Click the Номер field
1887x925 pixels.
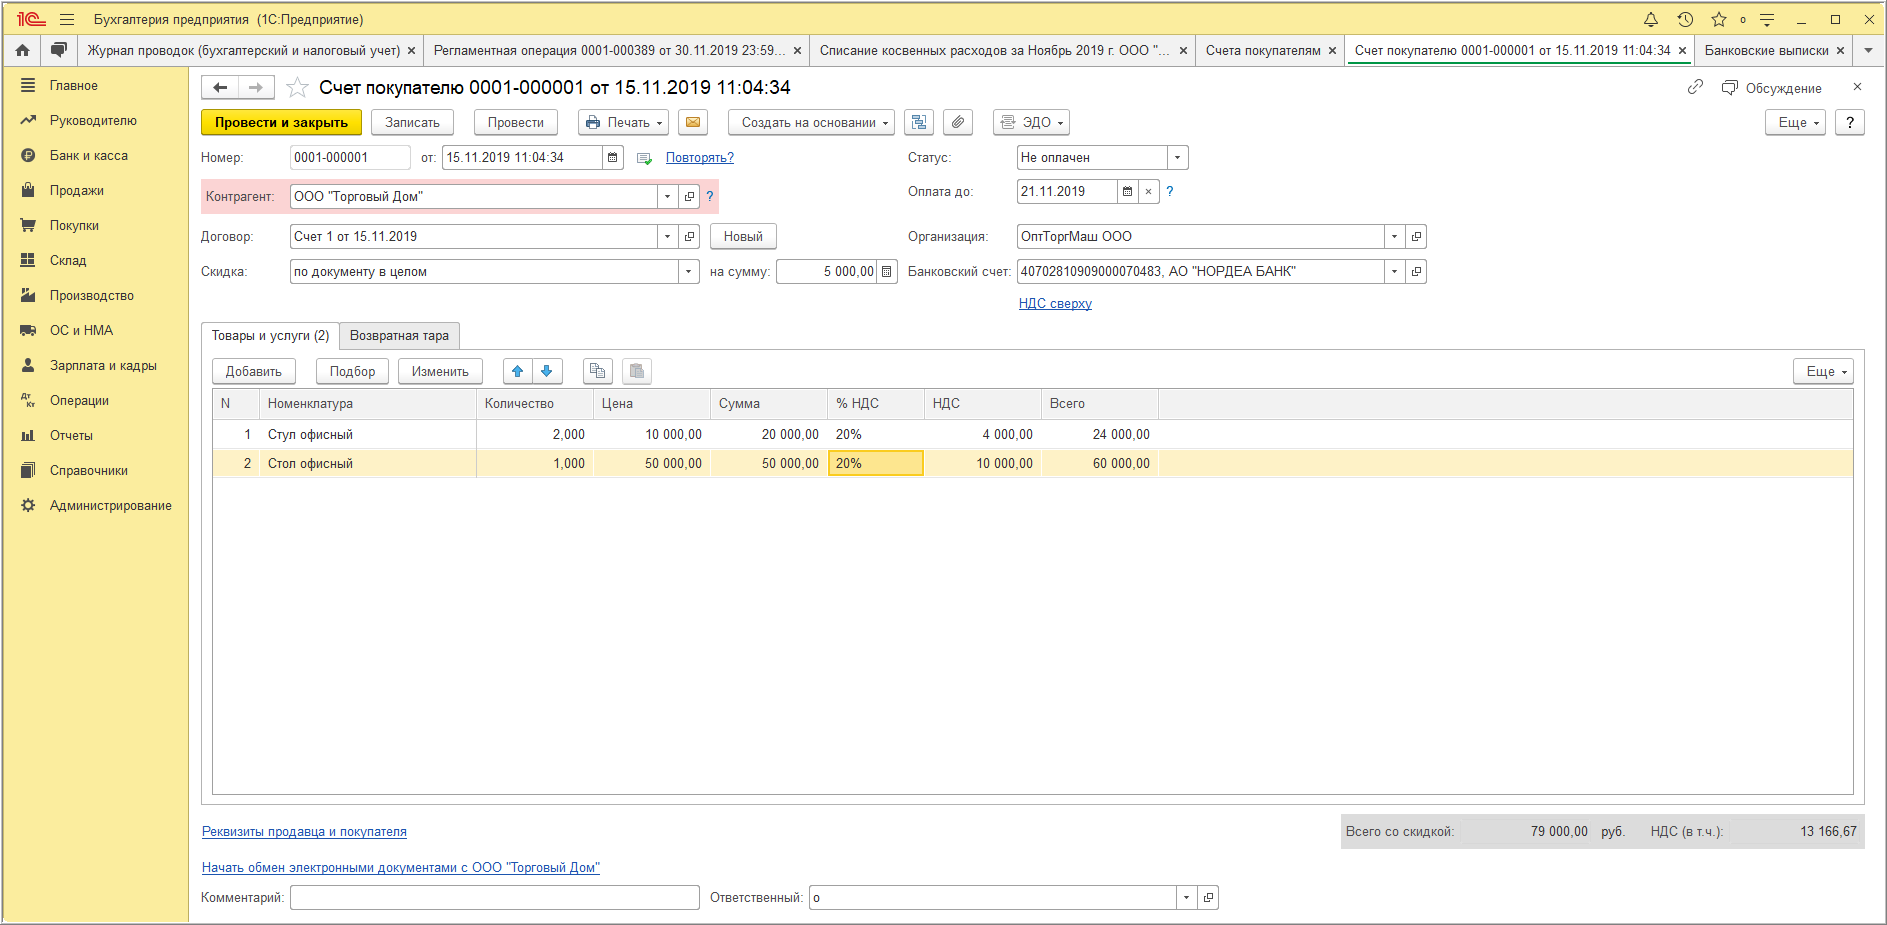coord(350,158)
